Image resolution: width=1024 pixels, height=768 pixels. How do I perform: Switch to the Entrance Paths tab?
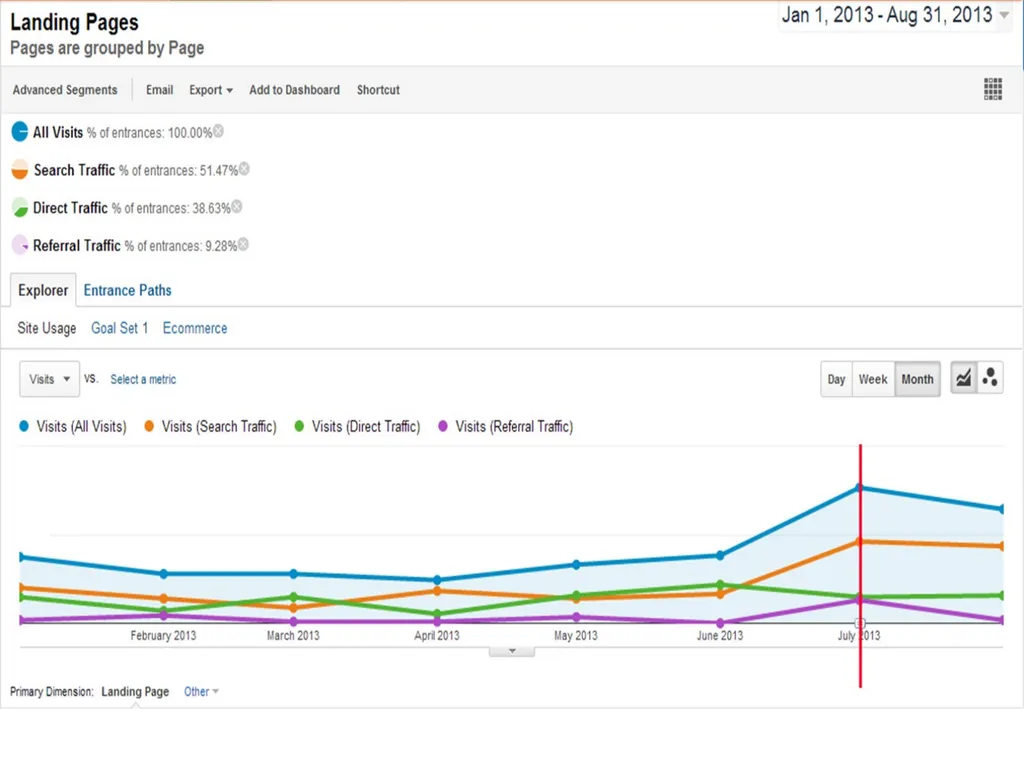click(127, 291)
